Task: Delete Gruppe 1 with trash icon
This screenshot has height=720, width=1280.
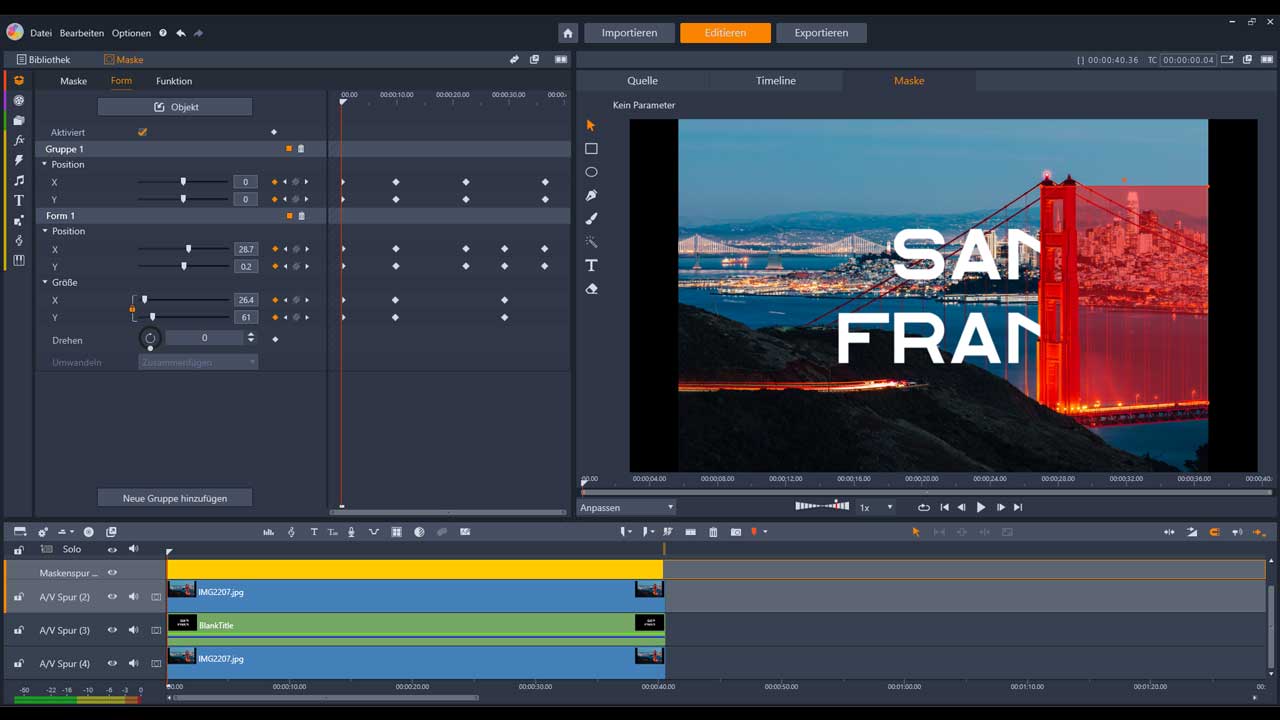Action: (301, 149)
